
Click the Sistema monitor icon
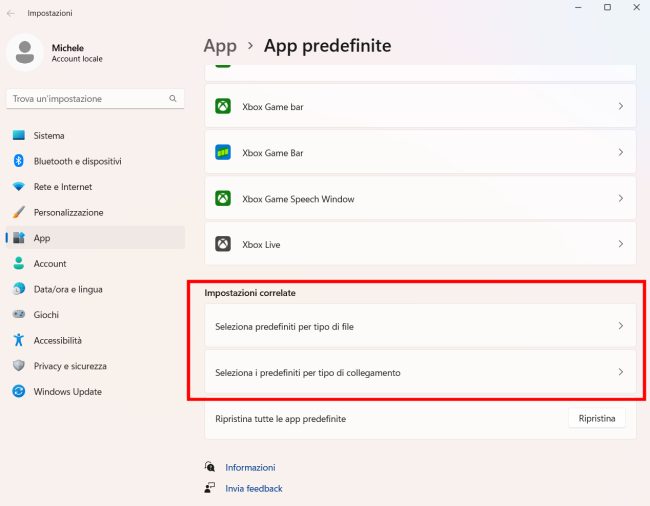click(x=19, y=135)
